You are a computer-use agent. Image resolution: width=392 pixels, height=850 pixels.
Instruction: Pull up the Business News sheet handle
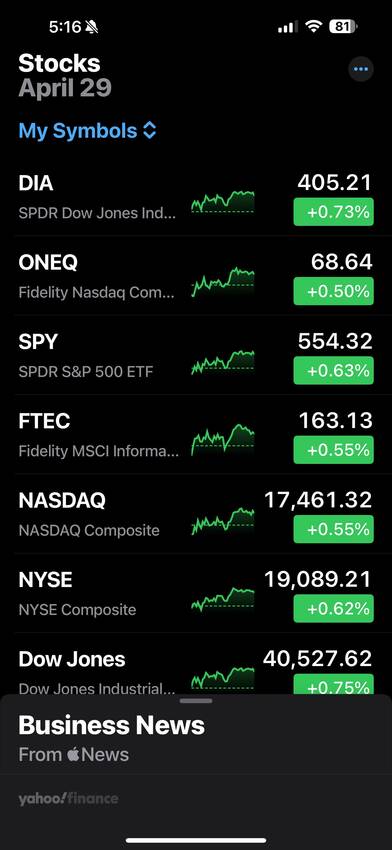(196, 701)
